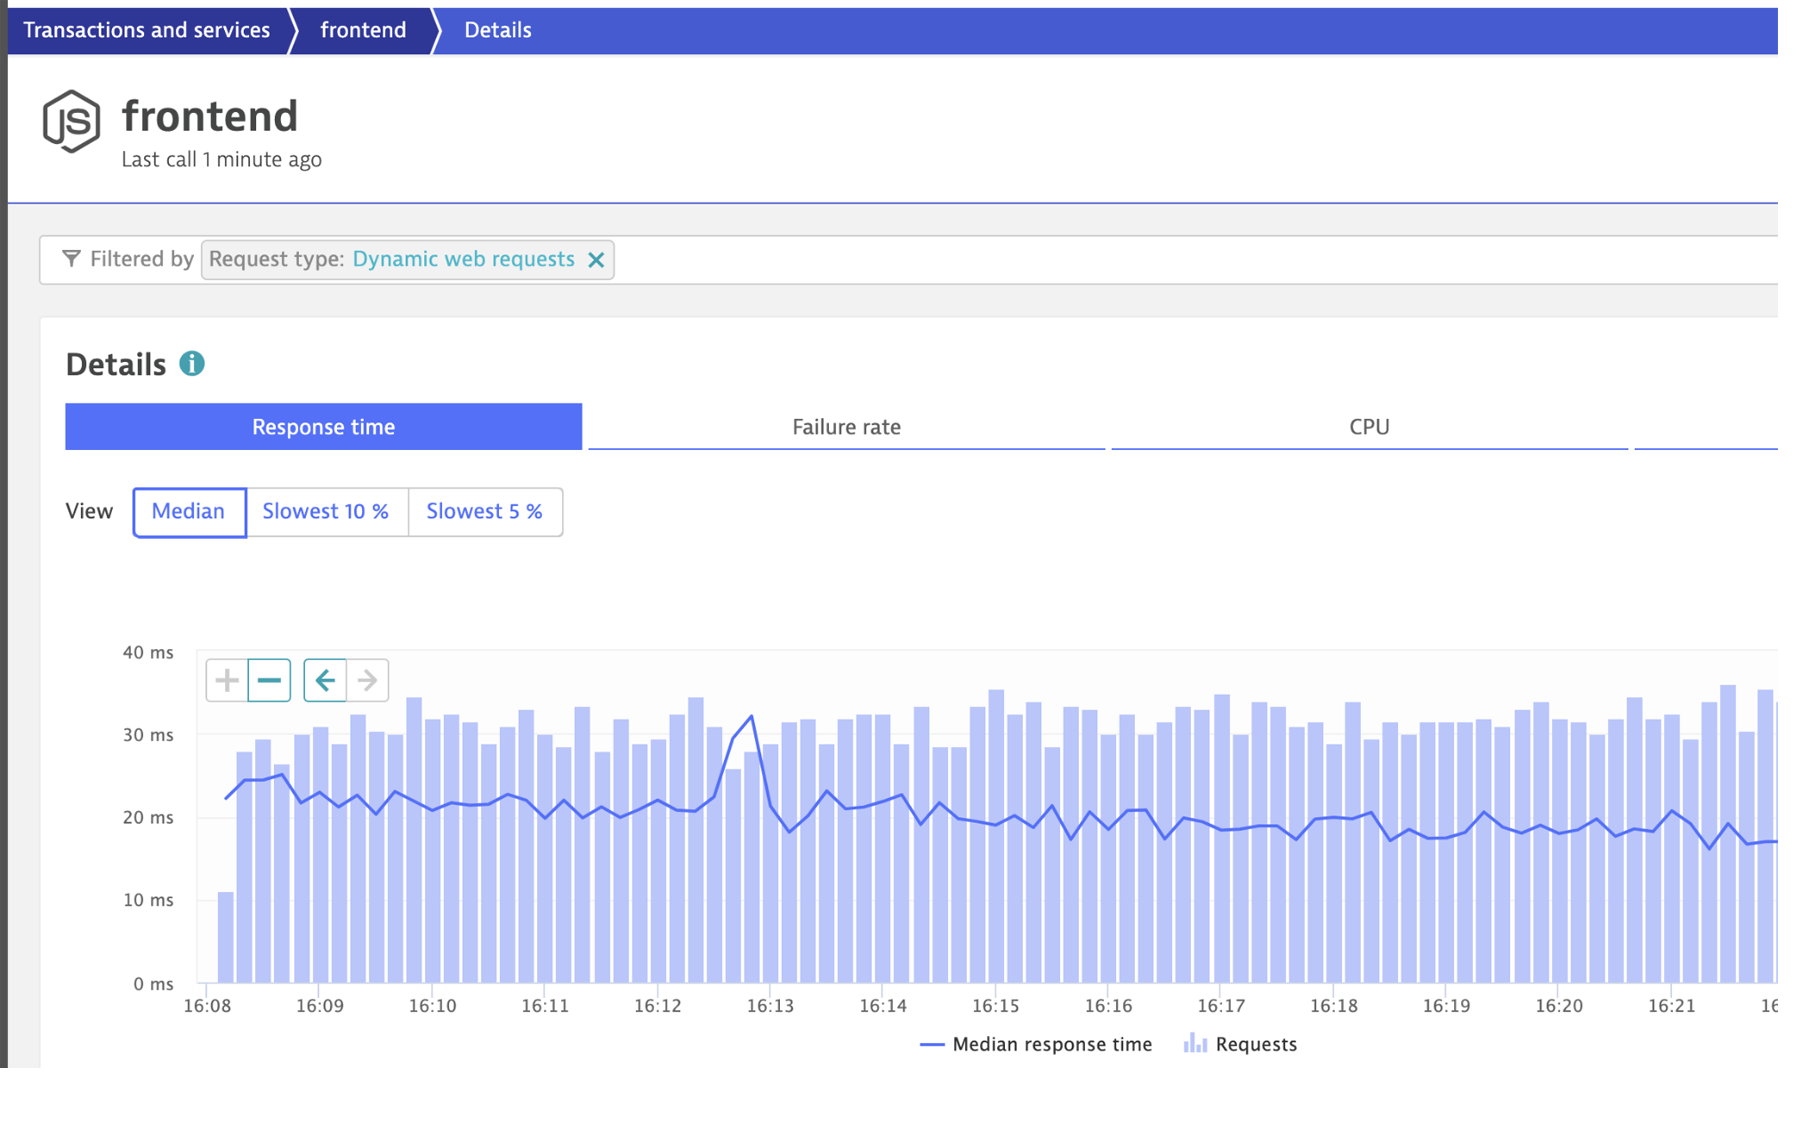Remove the Dynamic web requests filter
This screenshot has width=1800, height=1142.
click(x=597, y=259)
